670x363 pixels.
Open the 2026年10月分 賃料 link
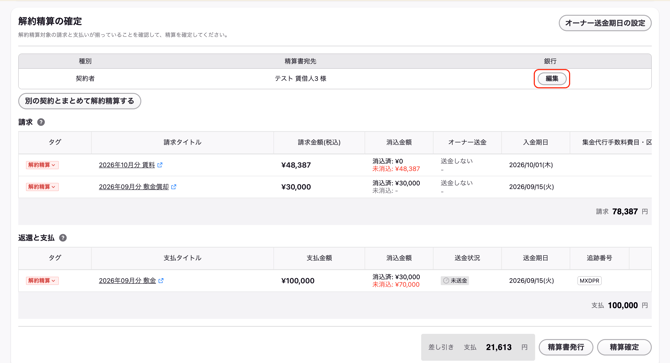click(127, 165)
